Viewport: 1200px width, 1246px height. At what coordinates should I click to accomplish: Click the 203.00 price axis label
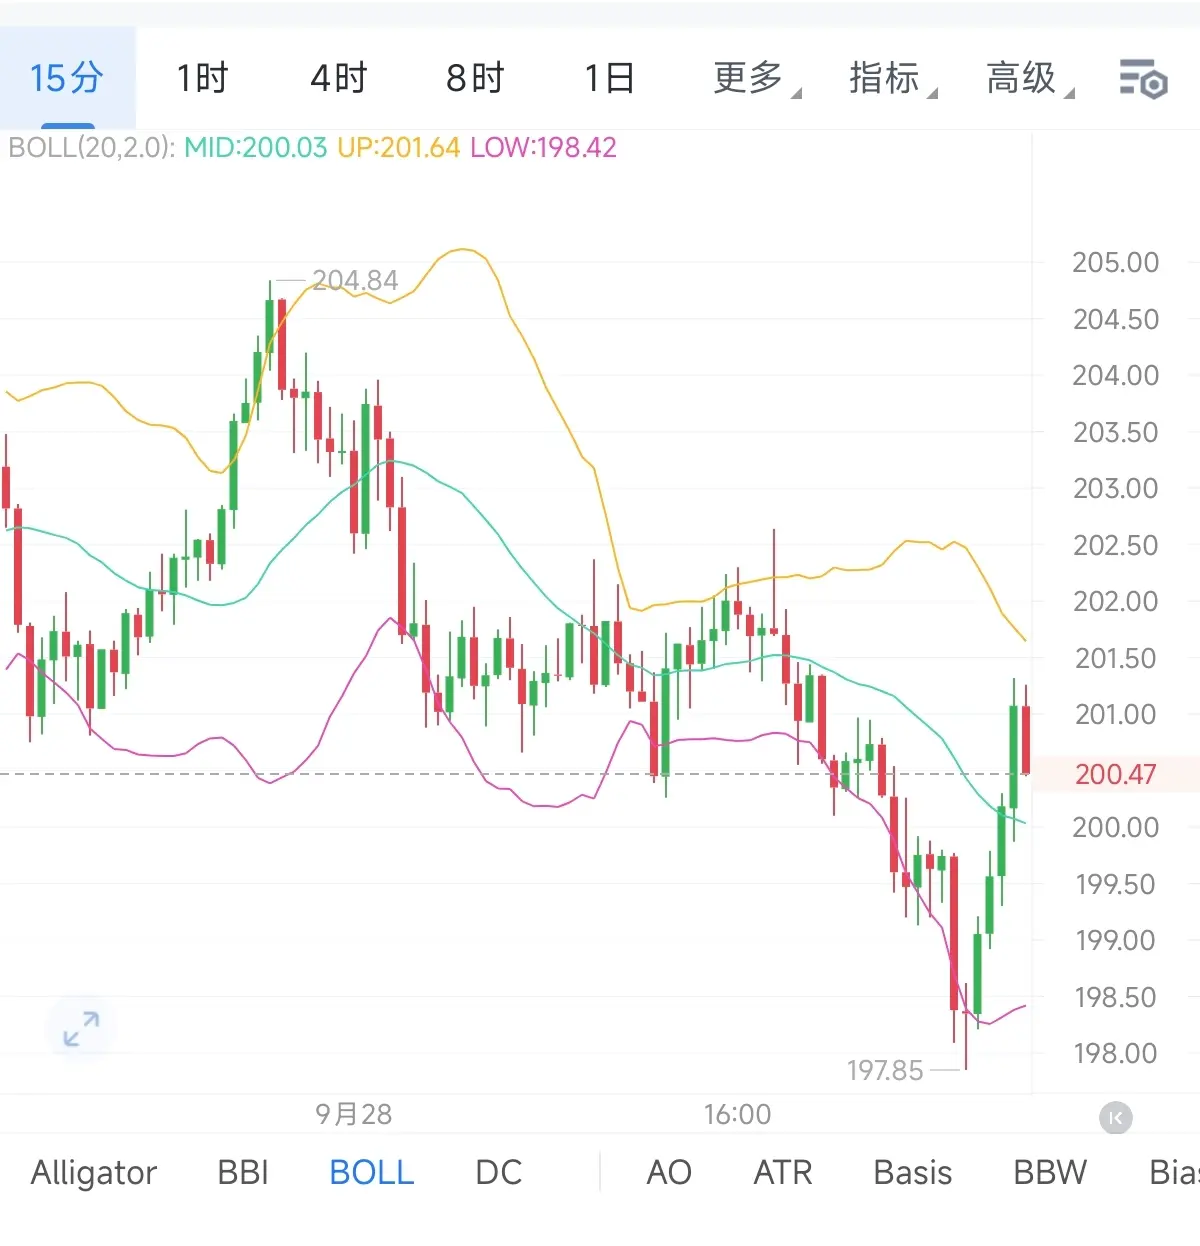[x=1115, y=488]
